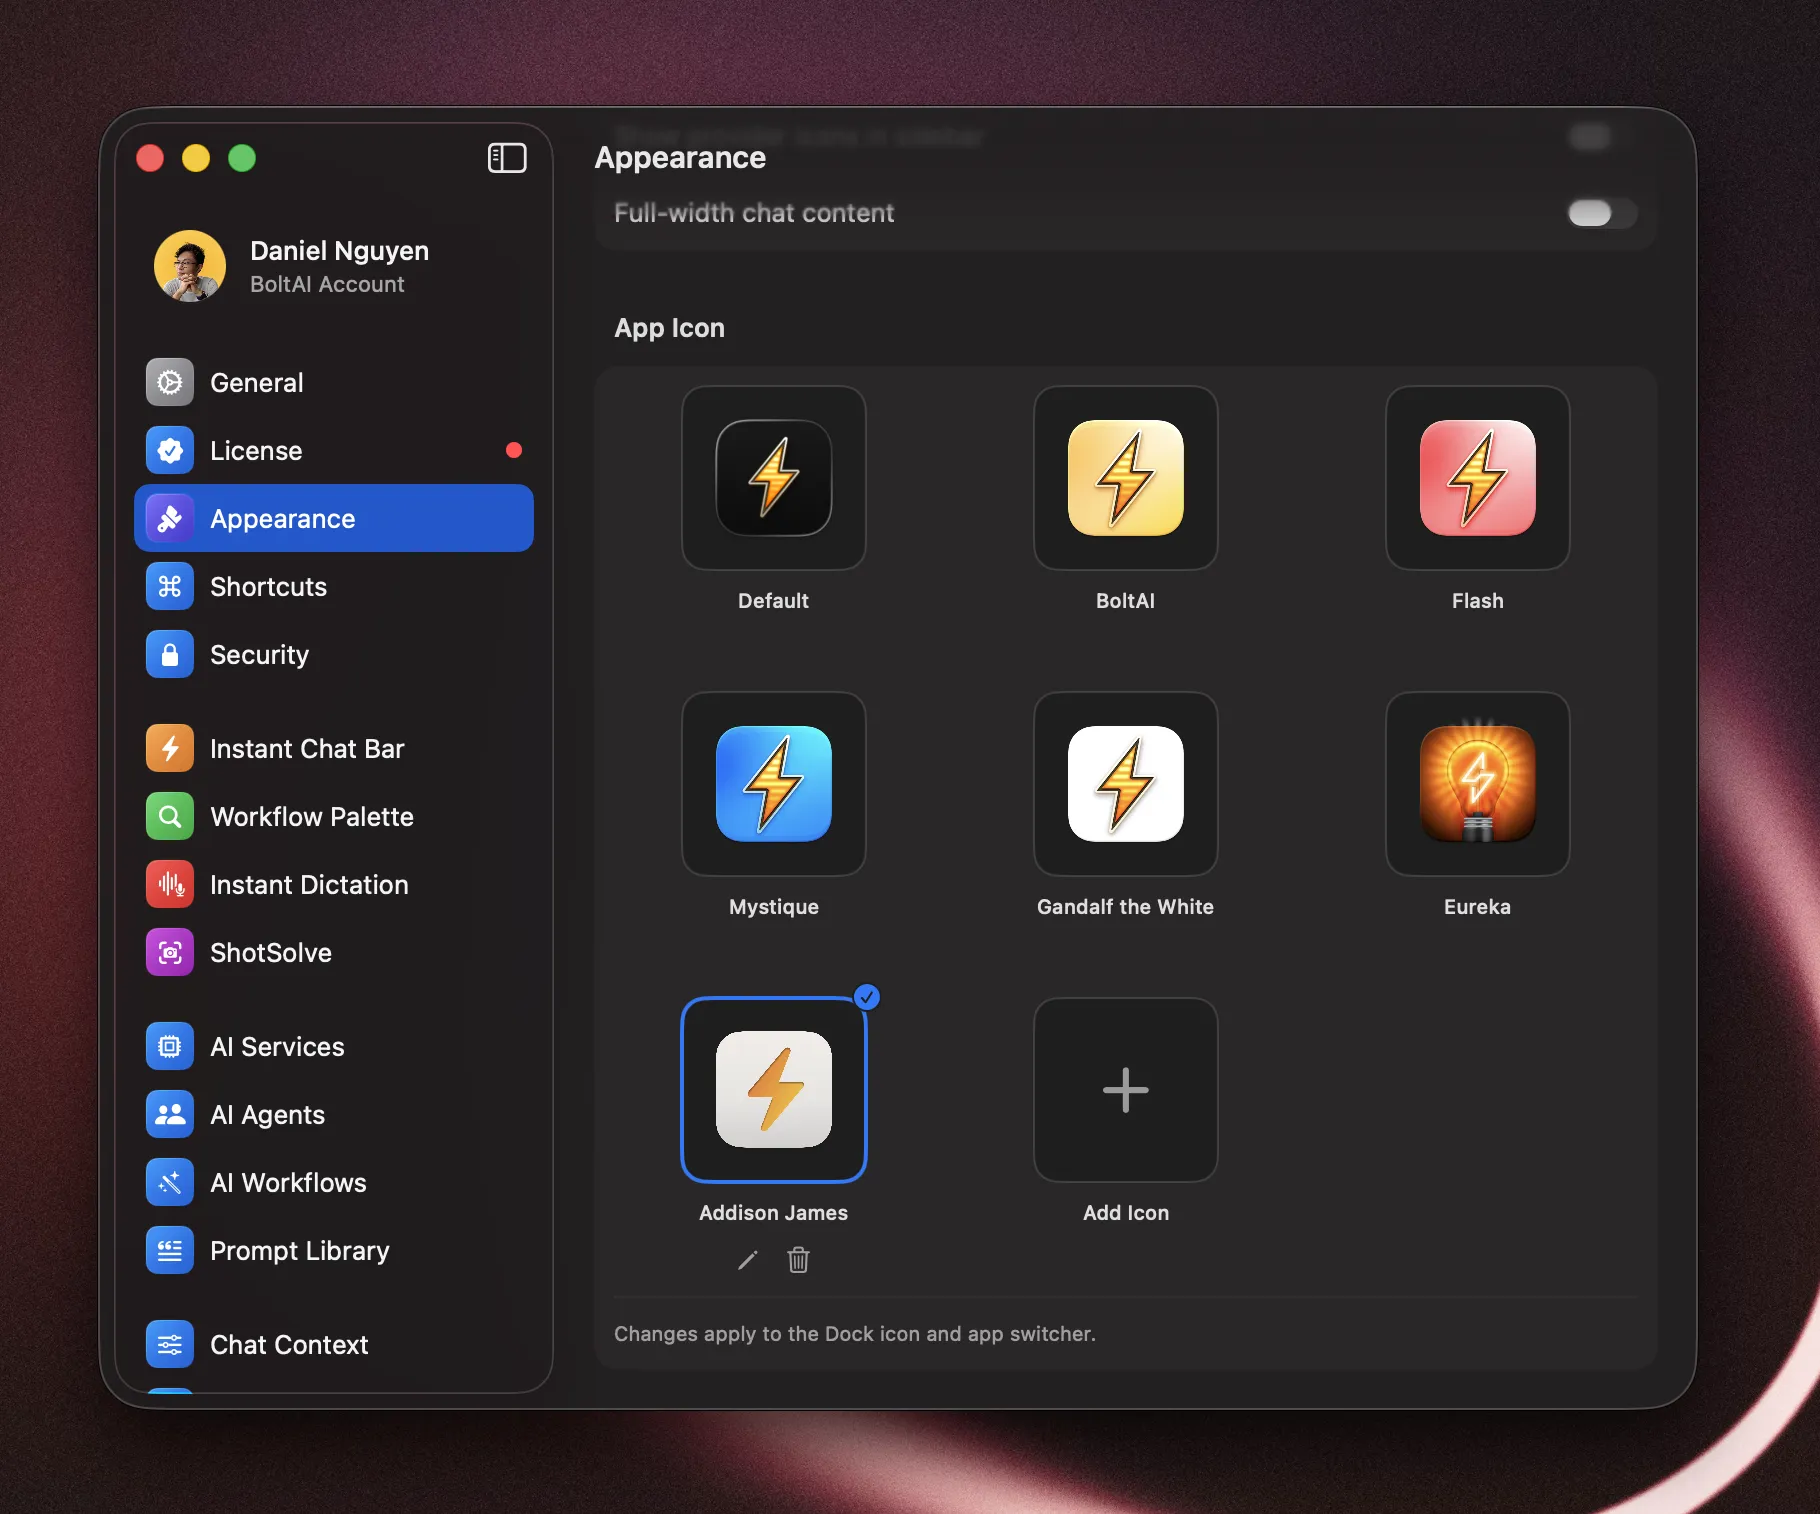The width and height of the screenshot is (1820, 1514).
Task: Edit the Addison James icon with the pencil
Action: tap(746, 1261)
